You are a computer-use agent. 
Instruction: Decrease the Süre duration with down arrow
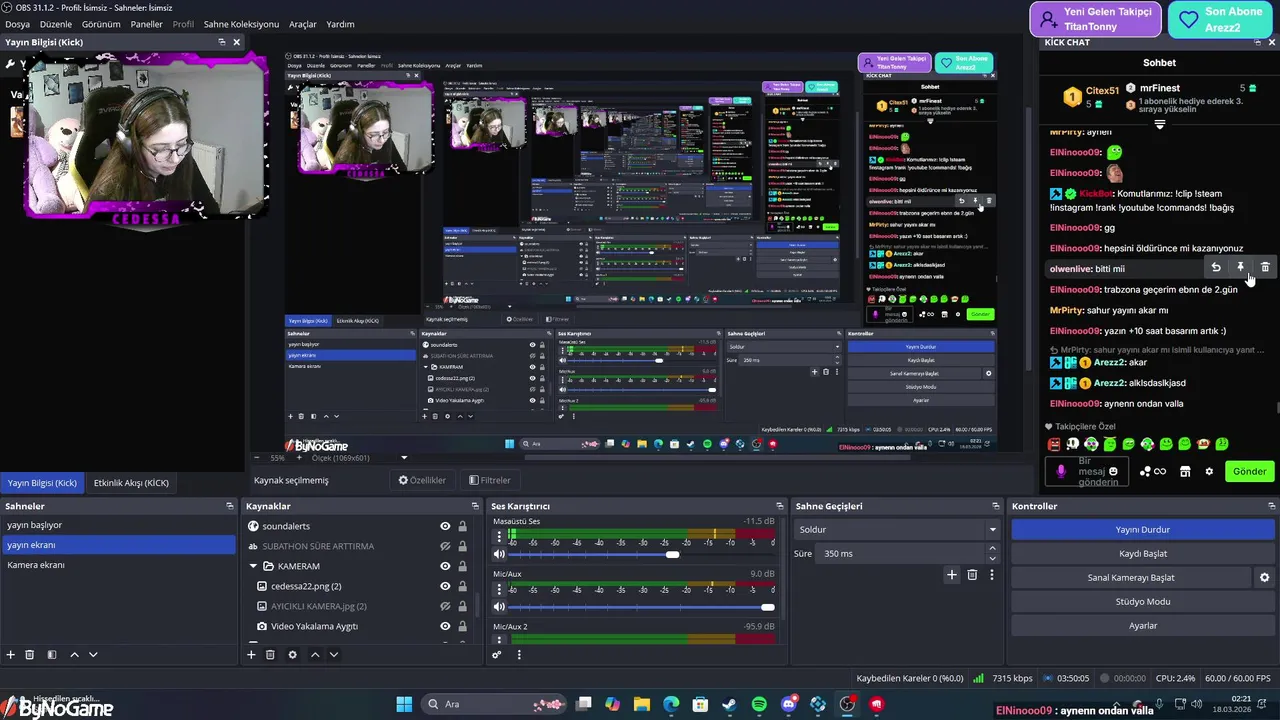(992, 558)
